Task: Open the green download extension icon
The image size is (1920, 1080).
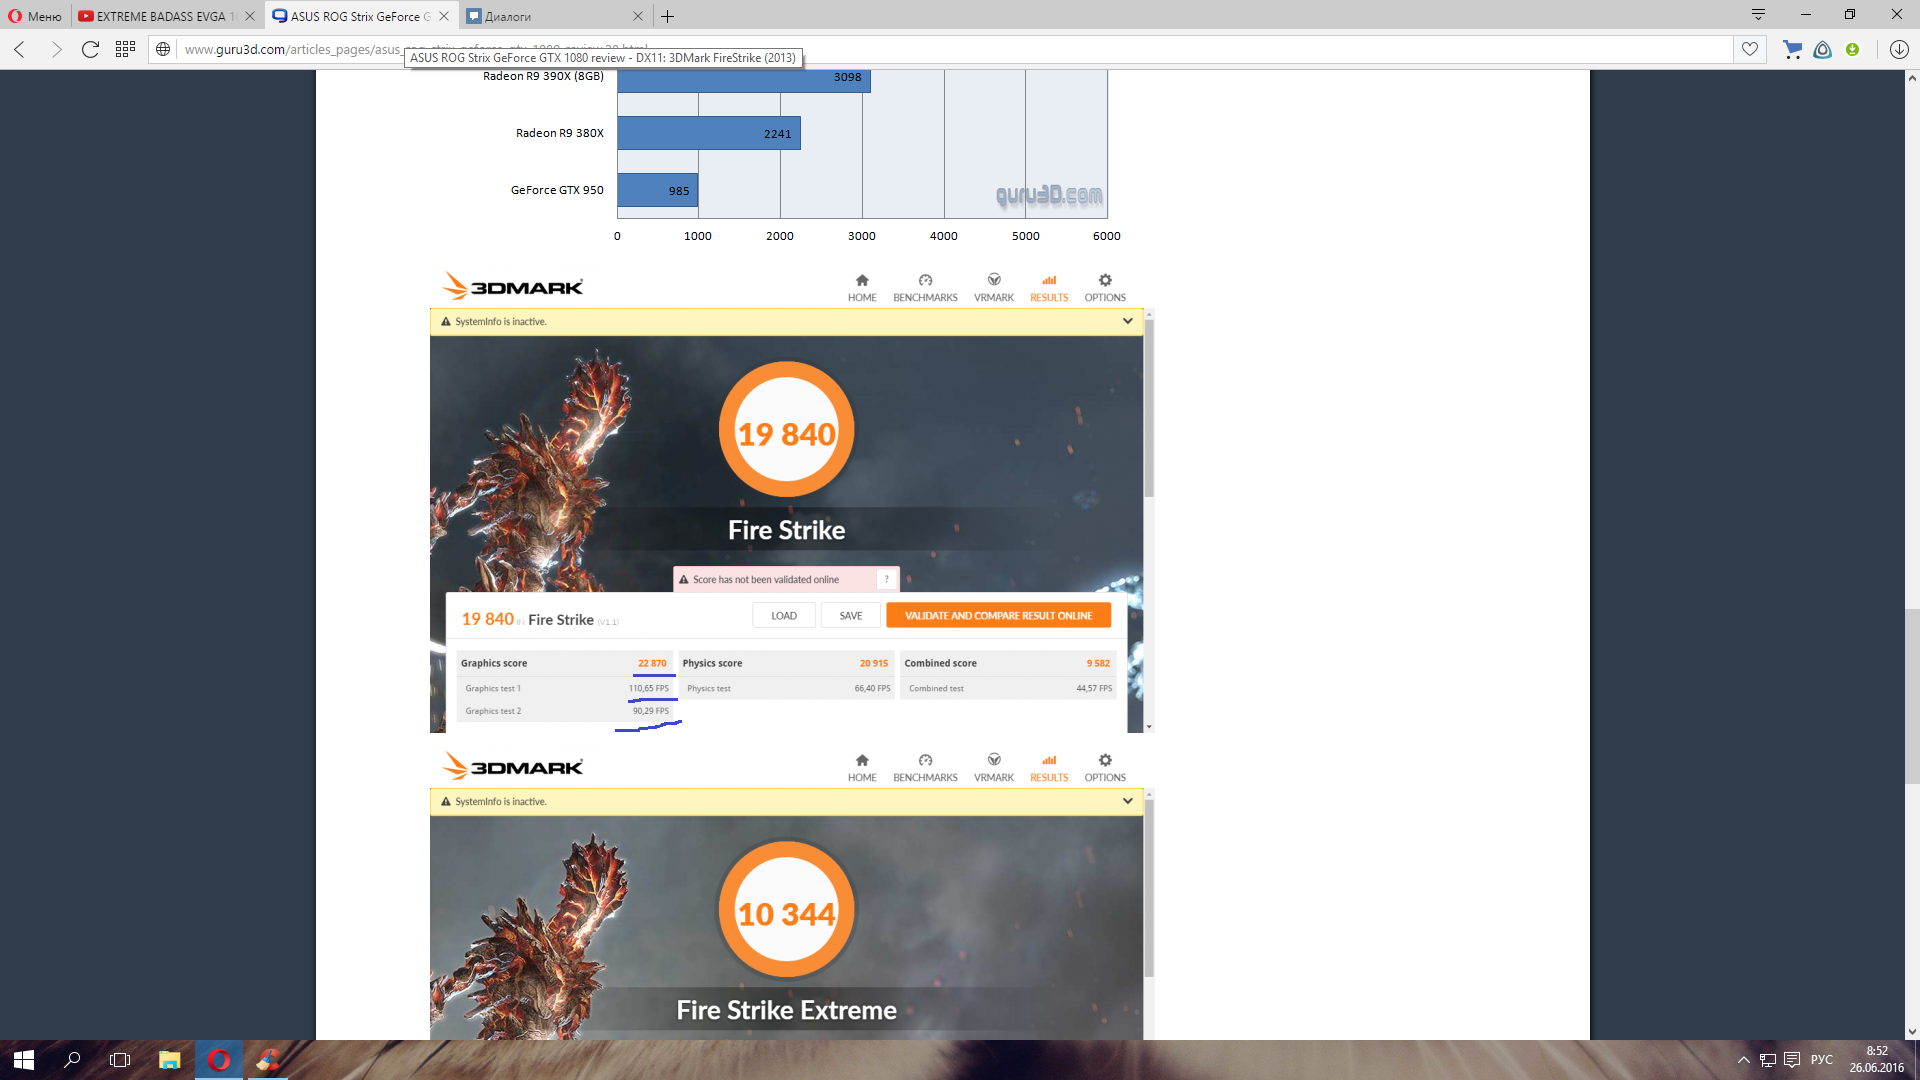Action: point(1852,49)
